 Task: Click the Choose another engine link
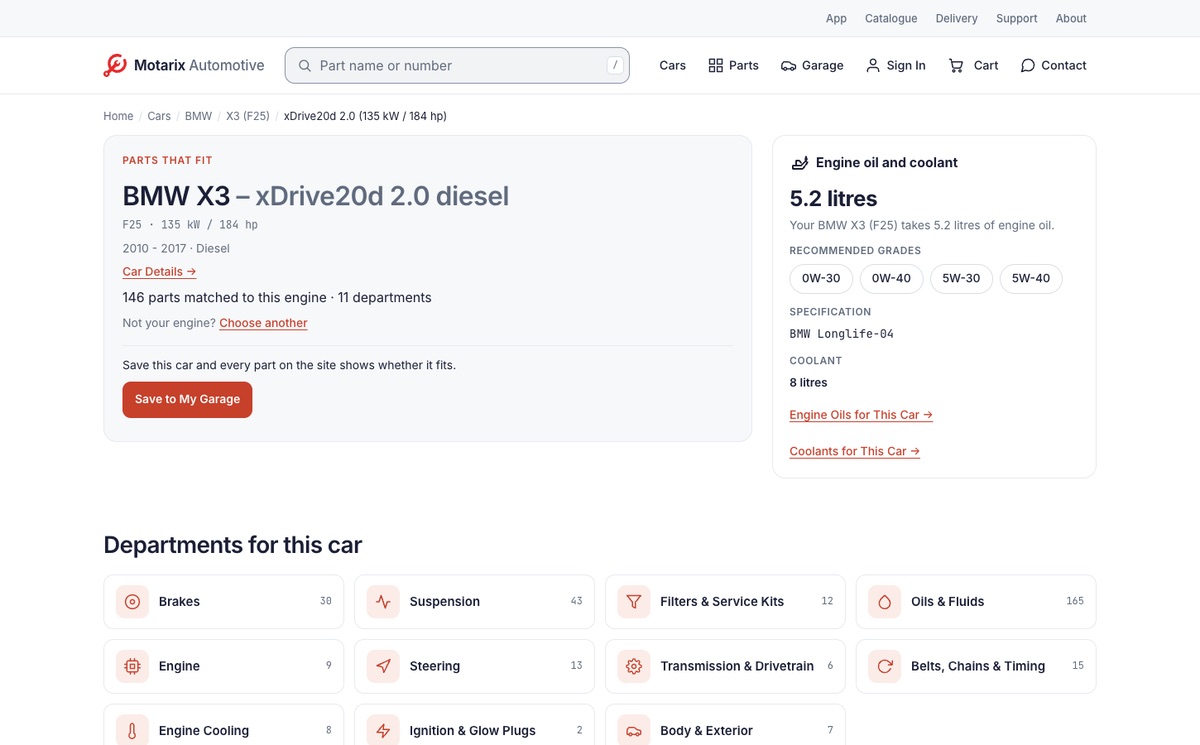pos(263,323)
